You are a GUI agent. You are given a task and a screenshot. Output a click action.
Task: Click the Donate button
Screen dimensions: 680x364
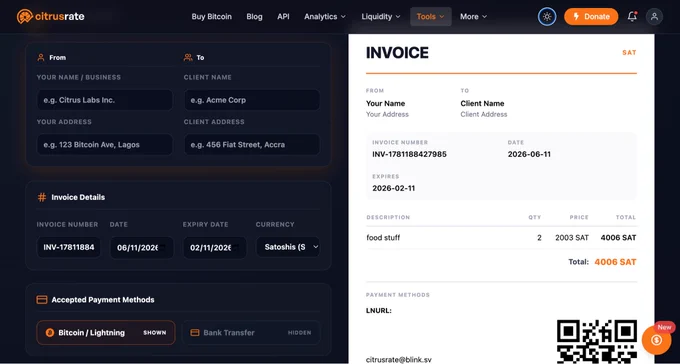(591, 16)
